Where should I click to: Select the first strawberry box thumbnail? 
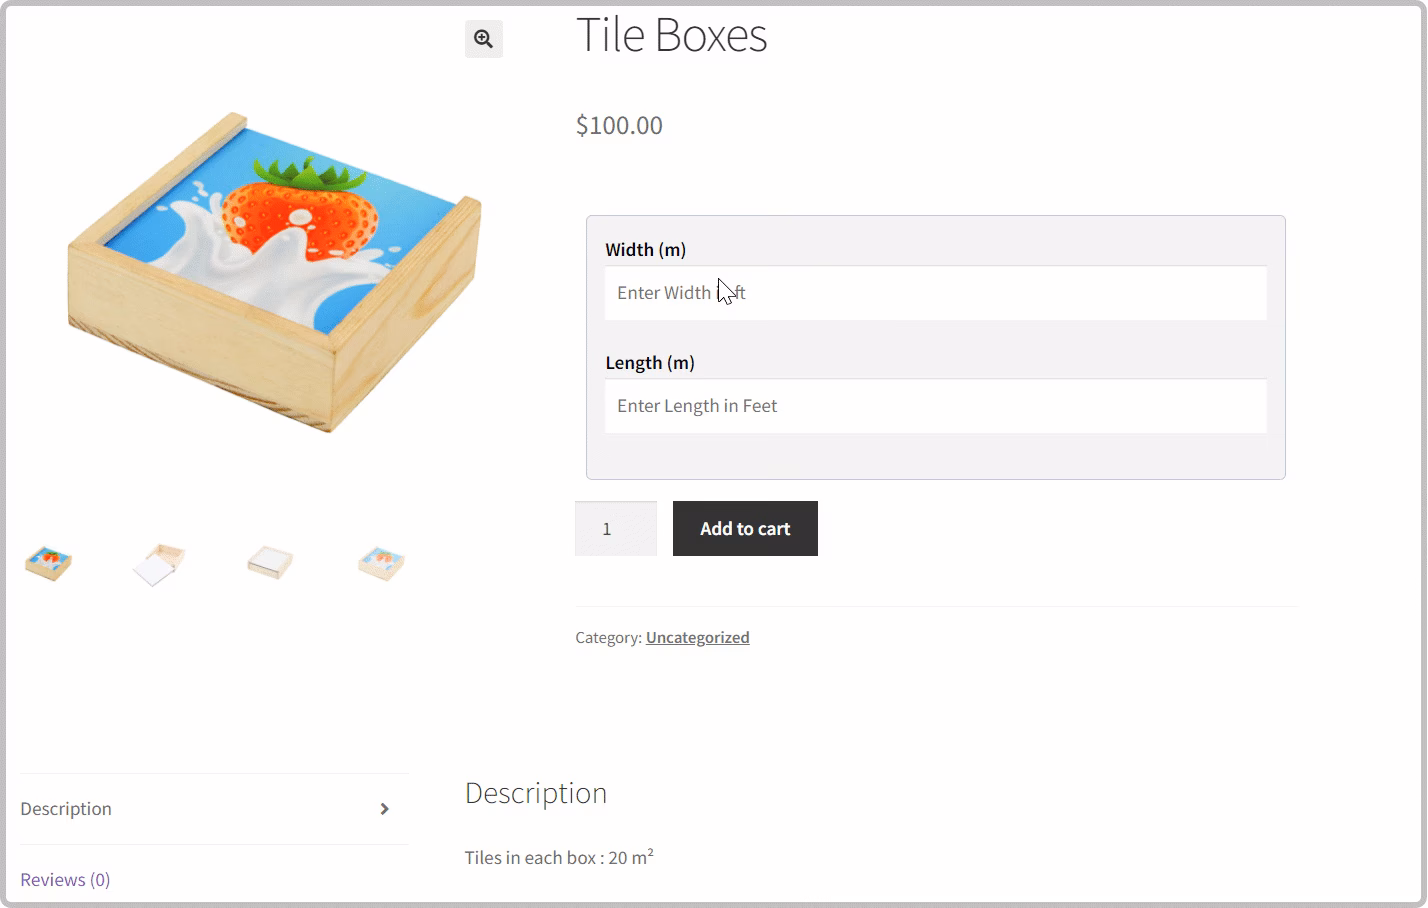pos(49,564)
